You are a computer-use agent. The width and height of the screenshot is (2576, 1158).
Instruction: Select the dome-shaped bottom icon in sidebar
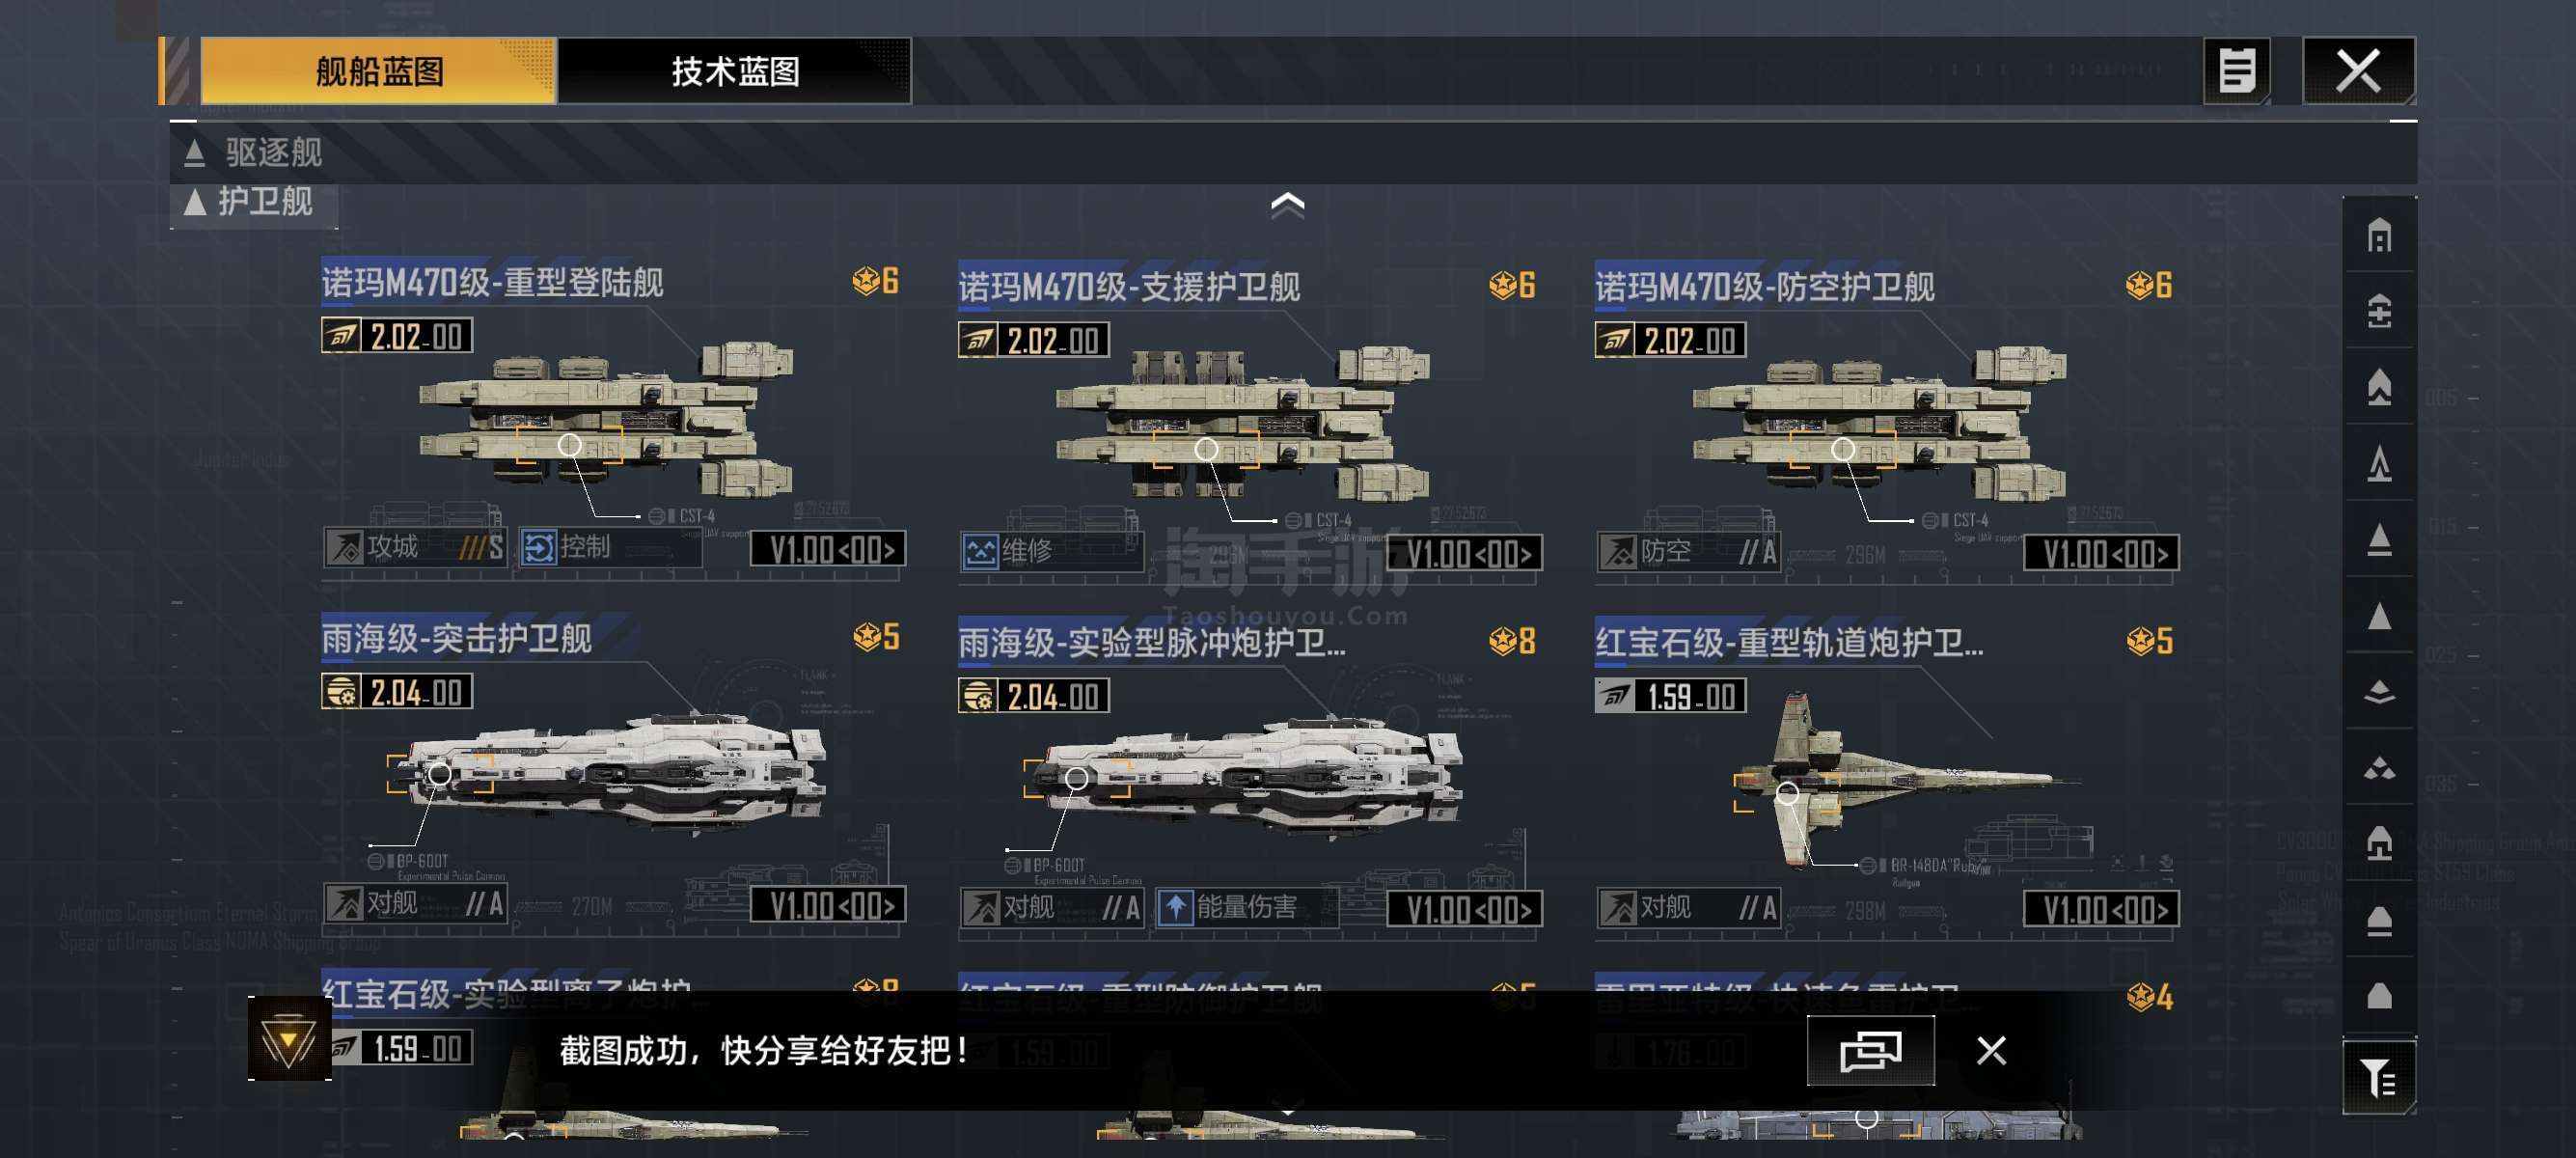(x=2379, y=995)
